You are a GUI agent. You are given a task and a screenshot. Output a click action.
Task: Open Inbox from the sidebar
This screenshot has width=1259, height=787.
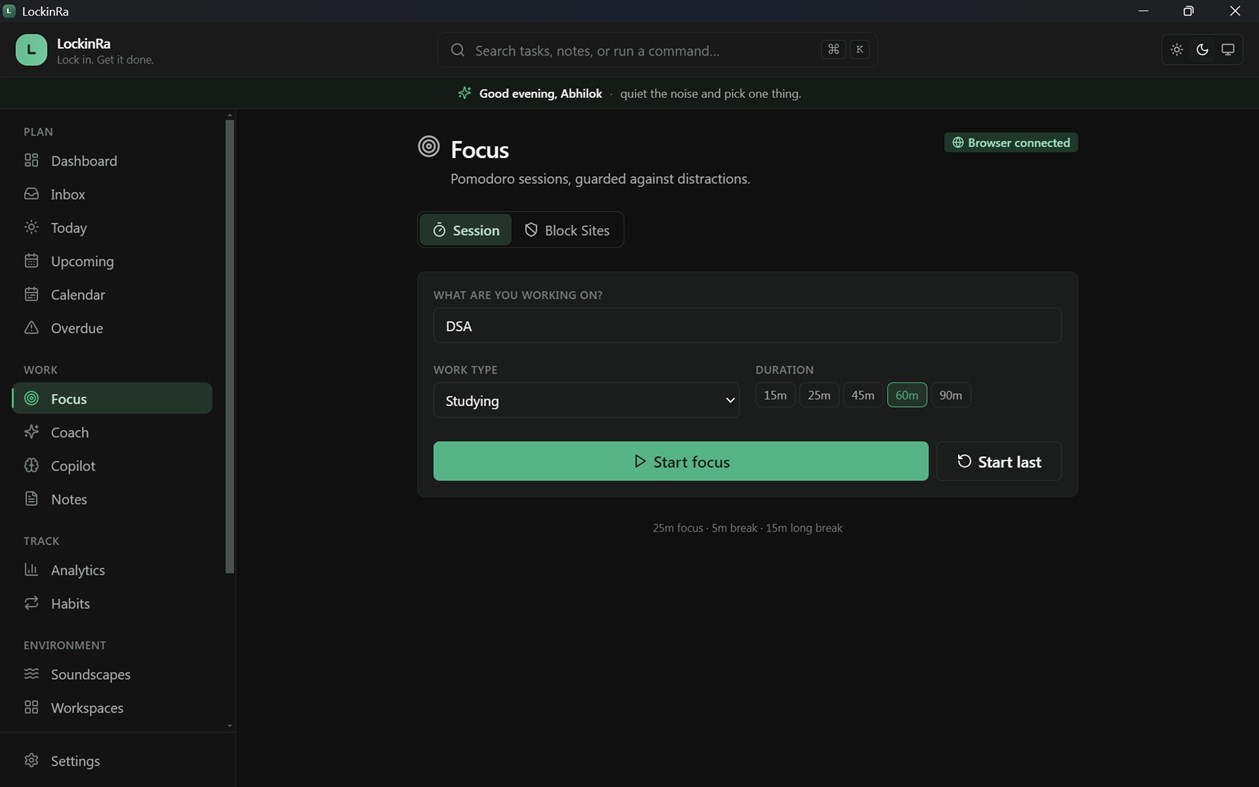112,194
